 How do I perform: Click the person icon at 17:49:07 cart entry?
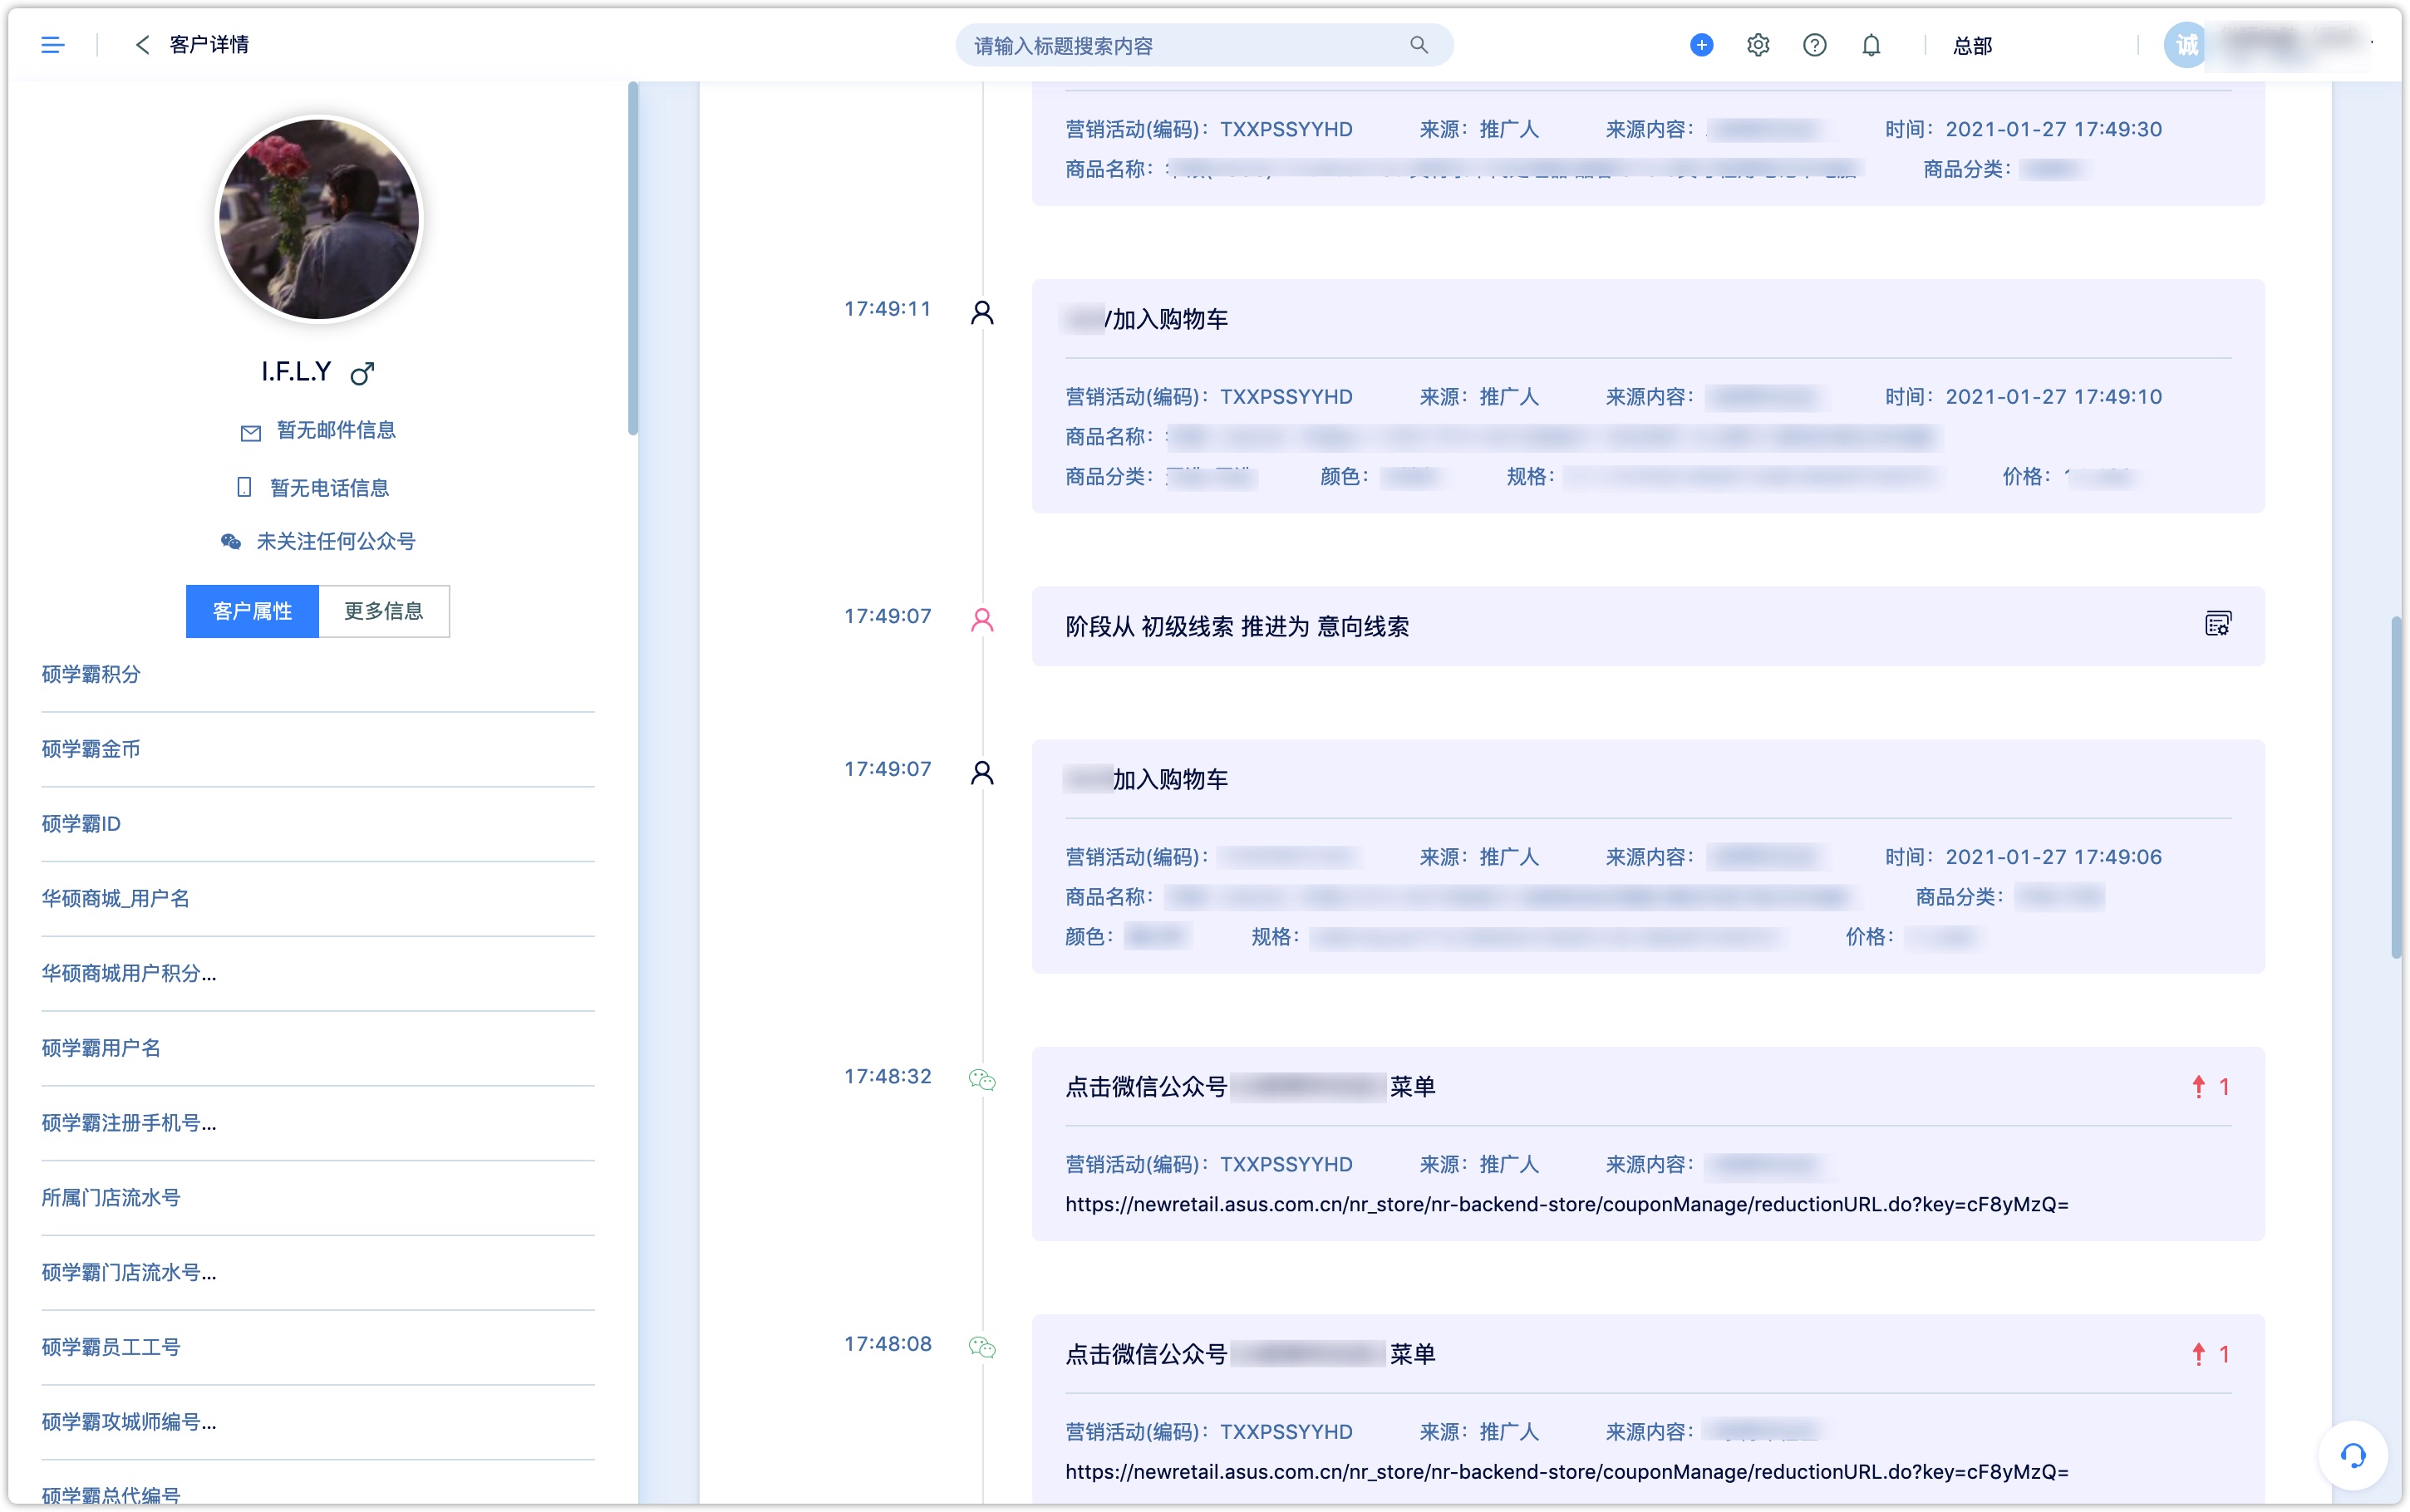point(982,773)
